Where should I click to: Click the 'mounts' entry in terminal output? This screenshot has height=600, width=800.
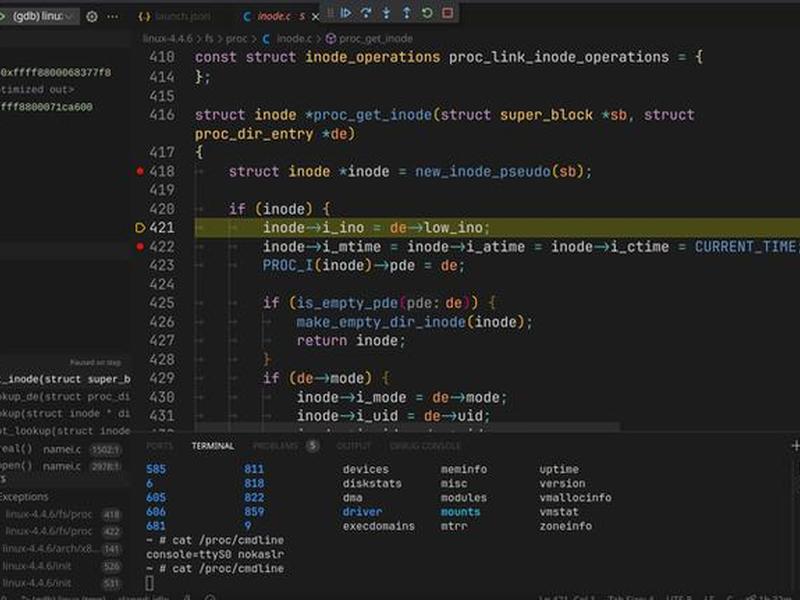tap(460, 512)
